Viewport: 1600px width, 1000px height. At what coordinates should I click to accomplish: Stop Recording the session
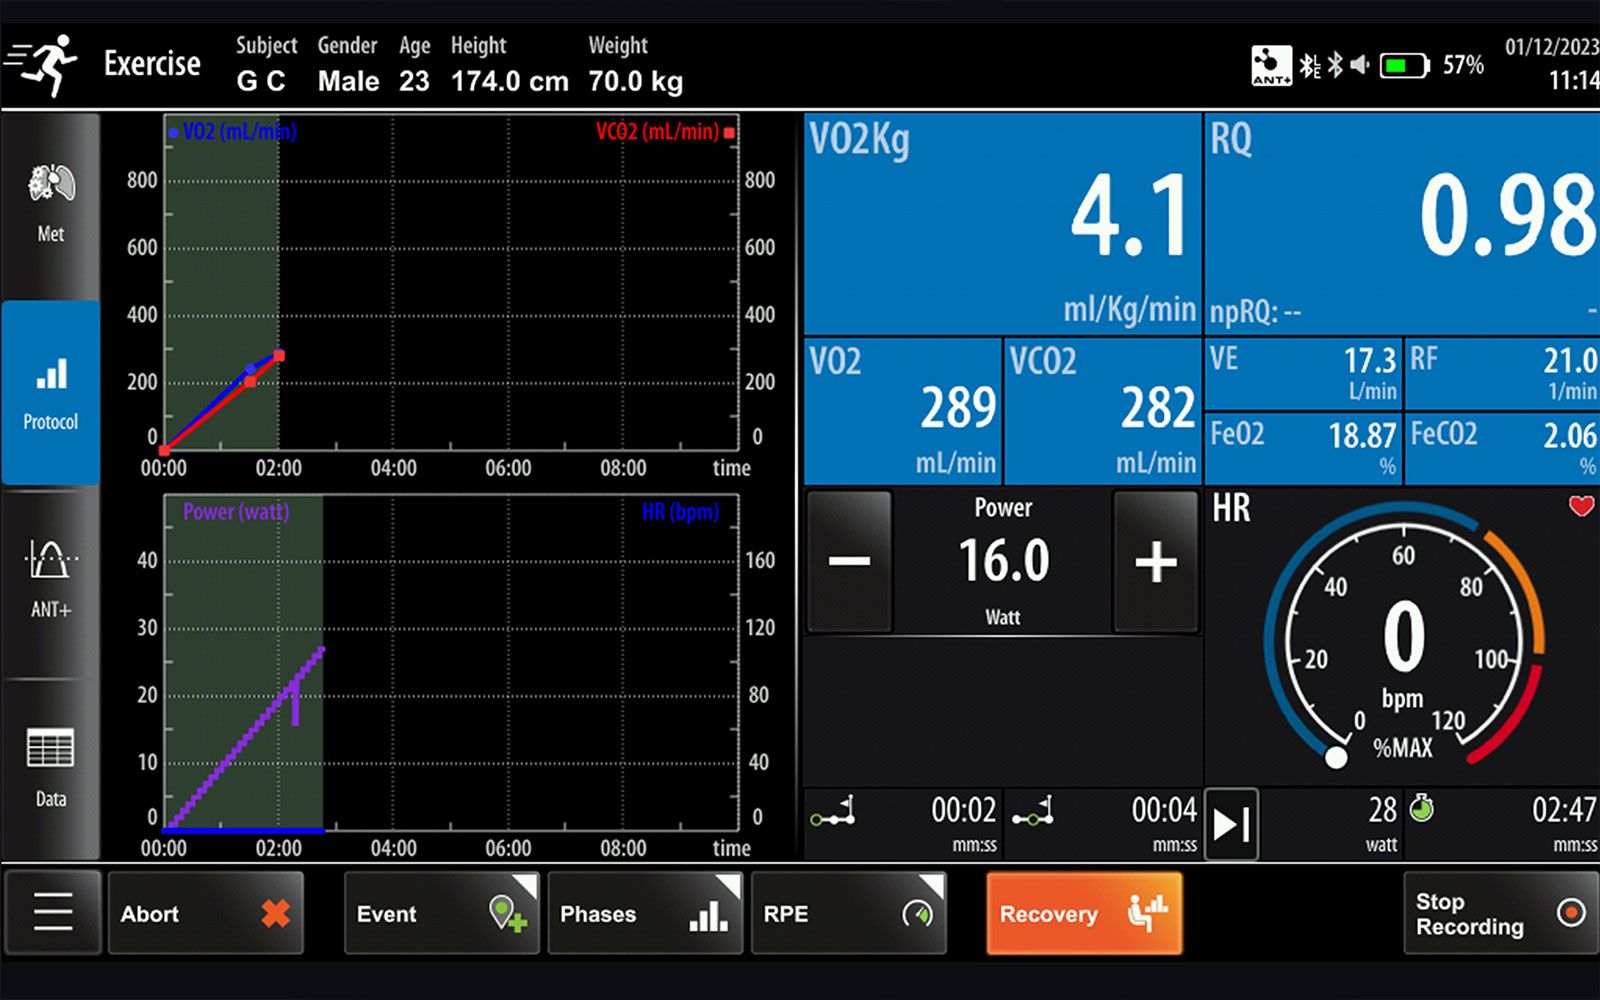1499,913
